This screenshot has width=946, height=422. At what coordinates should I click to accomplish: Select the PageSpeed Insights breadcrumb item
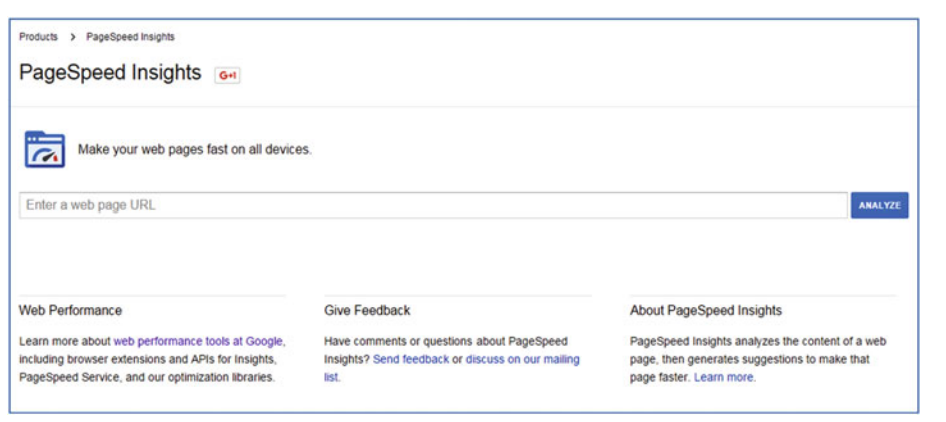click(x=130, y=37)
